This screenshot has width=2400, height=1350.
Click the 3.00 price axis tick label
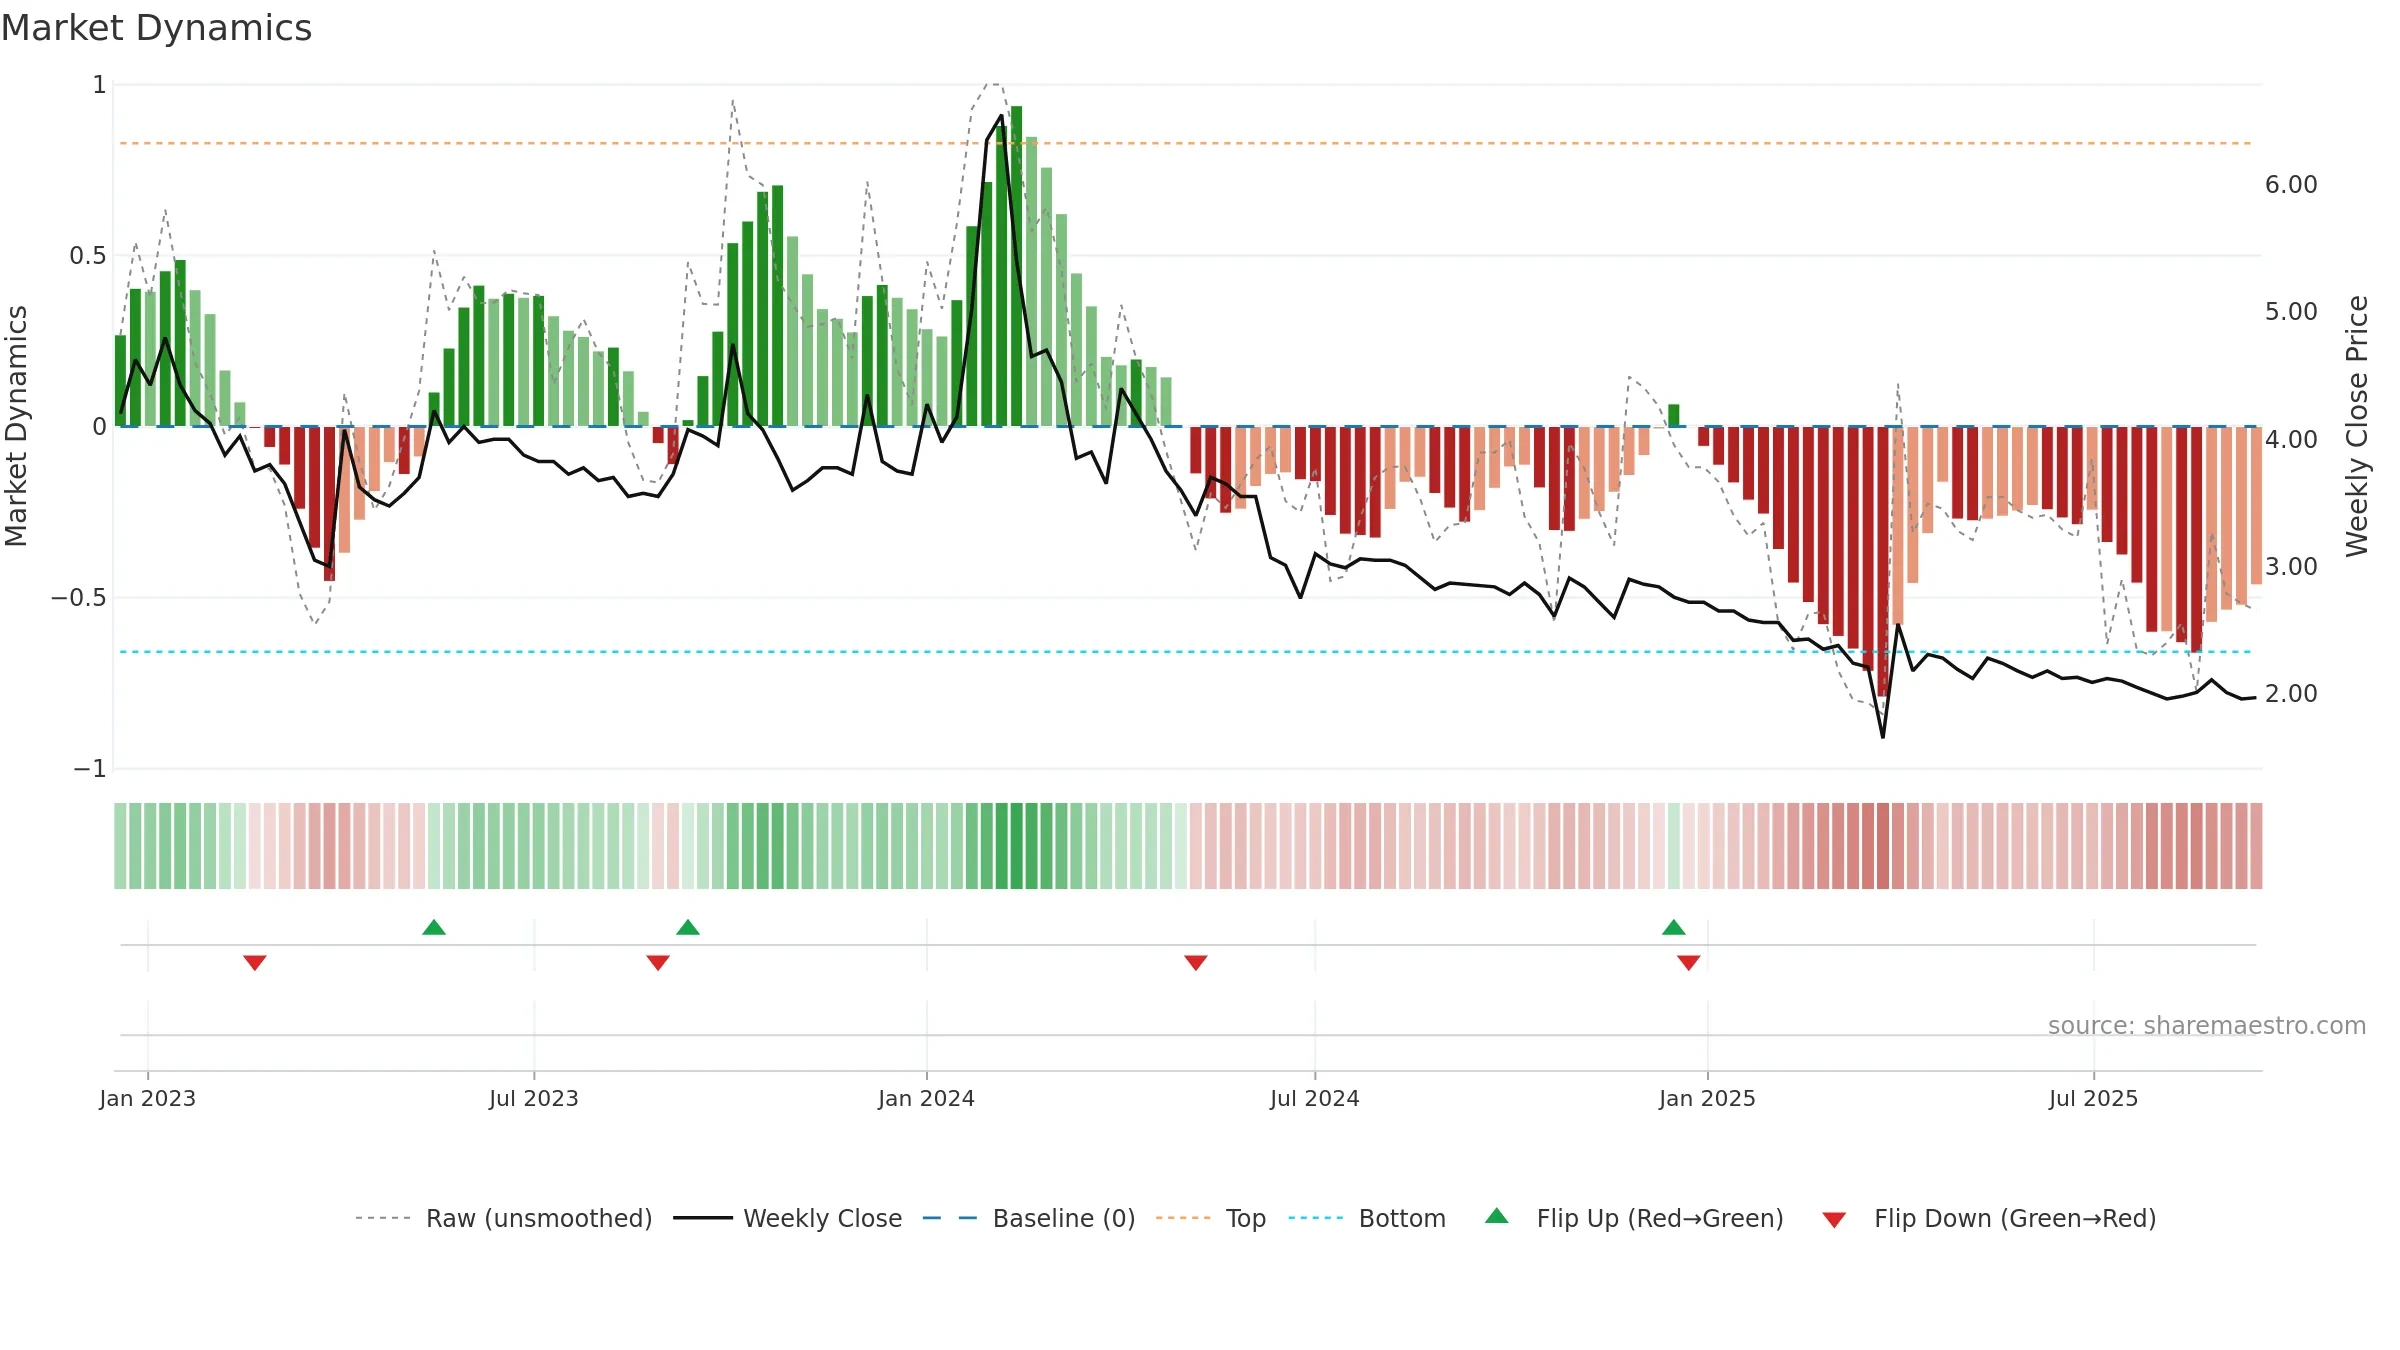pos(2291,566)
